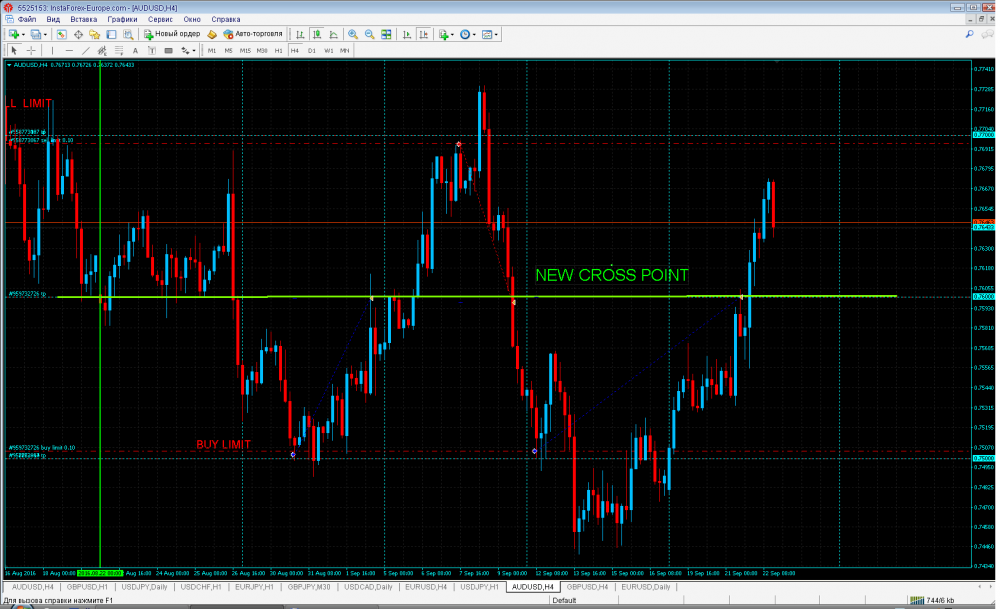Open the Сервис menu
This screenshot has width=1000, height=609.
tap(160, 19)
